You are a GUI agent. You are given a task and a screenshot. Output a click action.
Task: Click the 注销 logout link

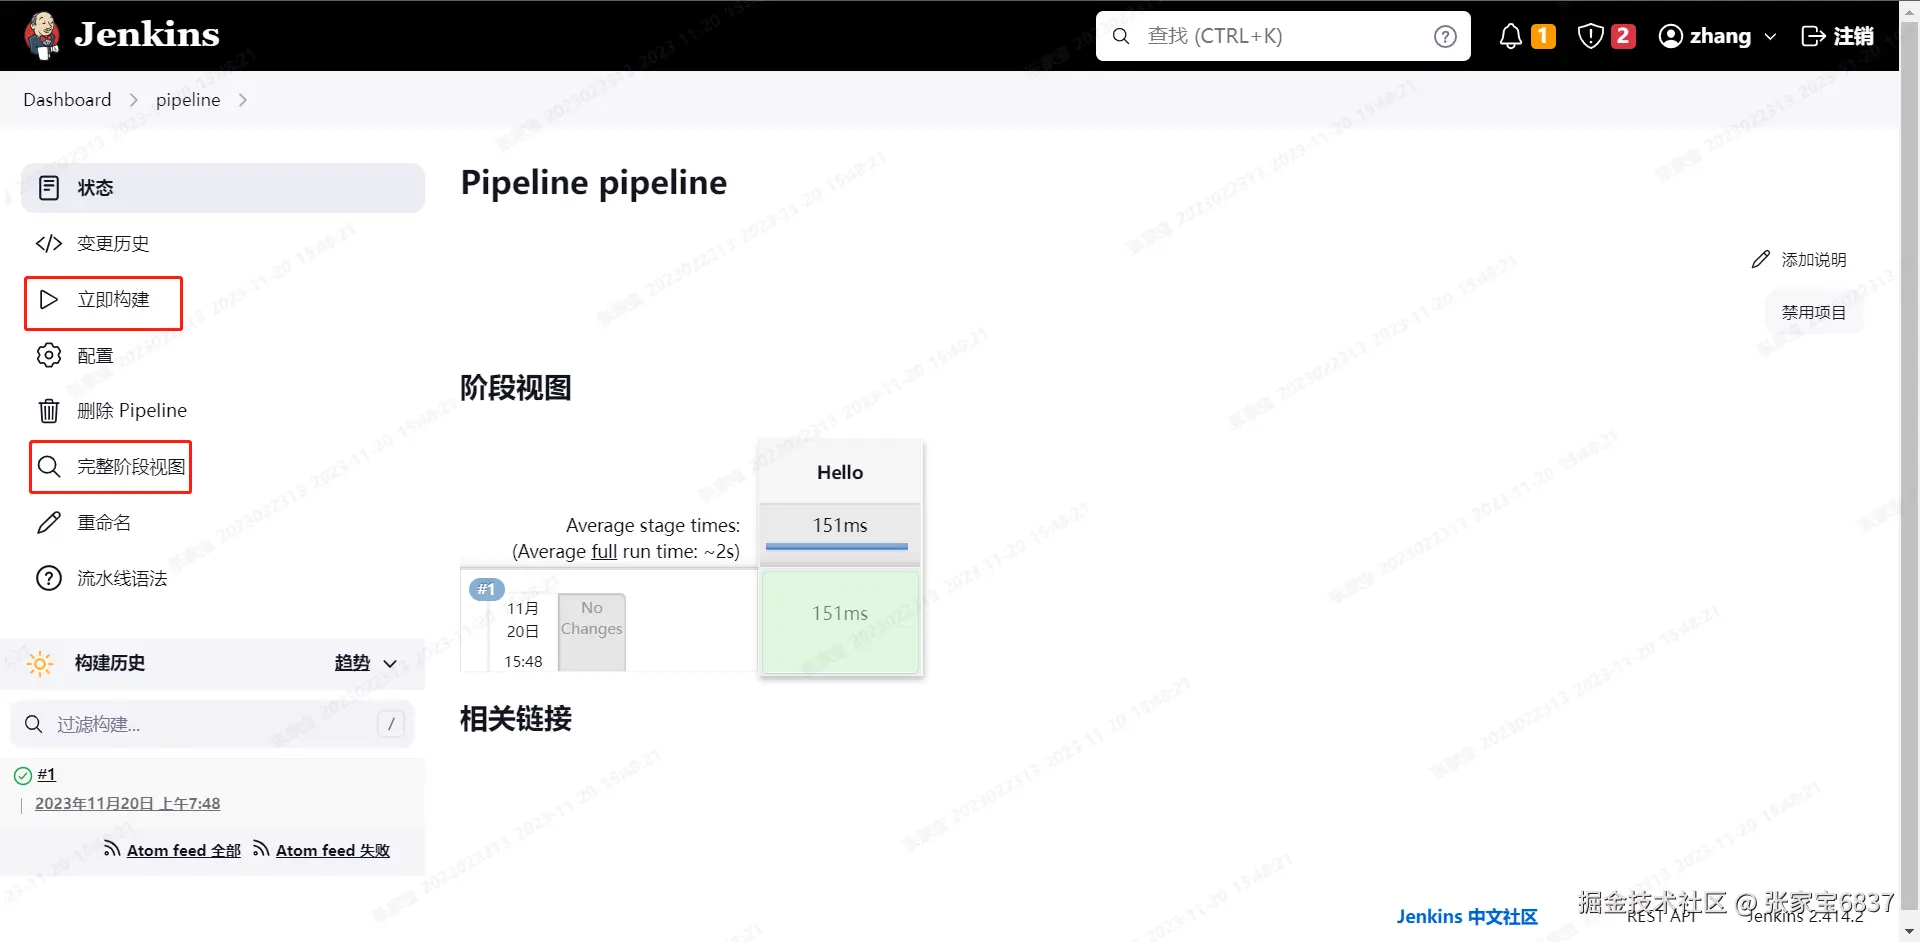[1853, 36]
